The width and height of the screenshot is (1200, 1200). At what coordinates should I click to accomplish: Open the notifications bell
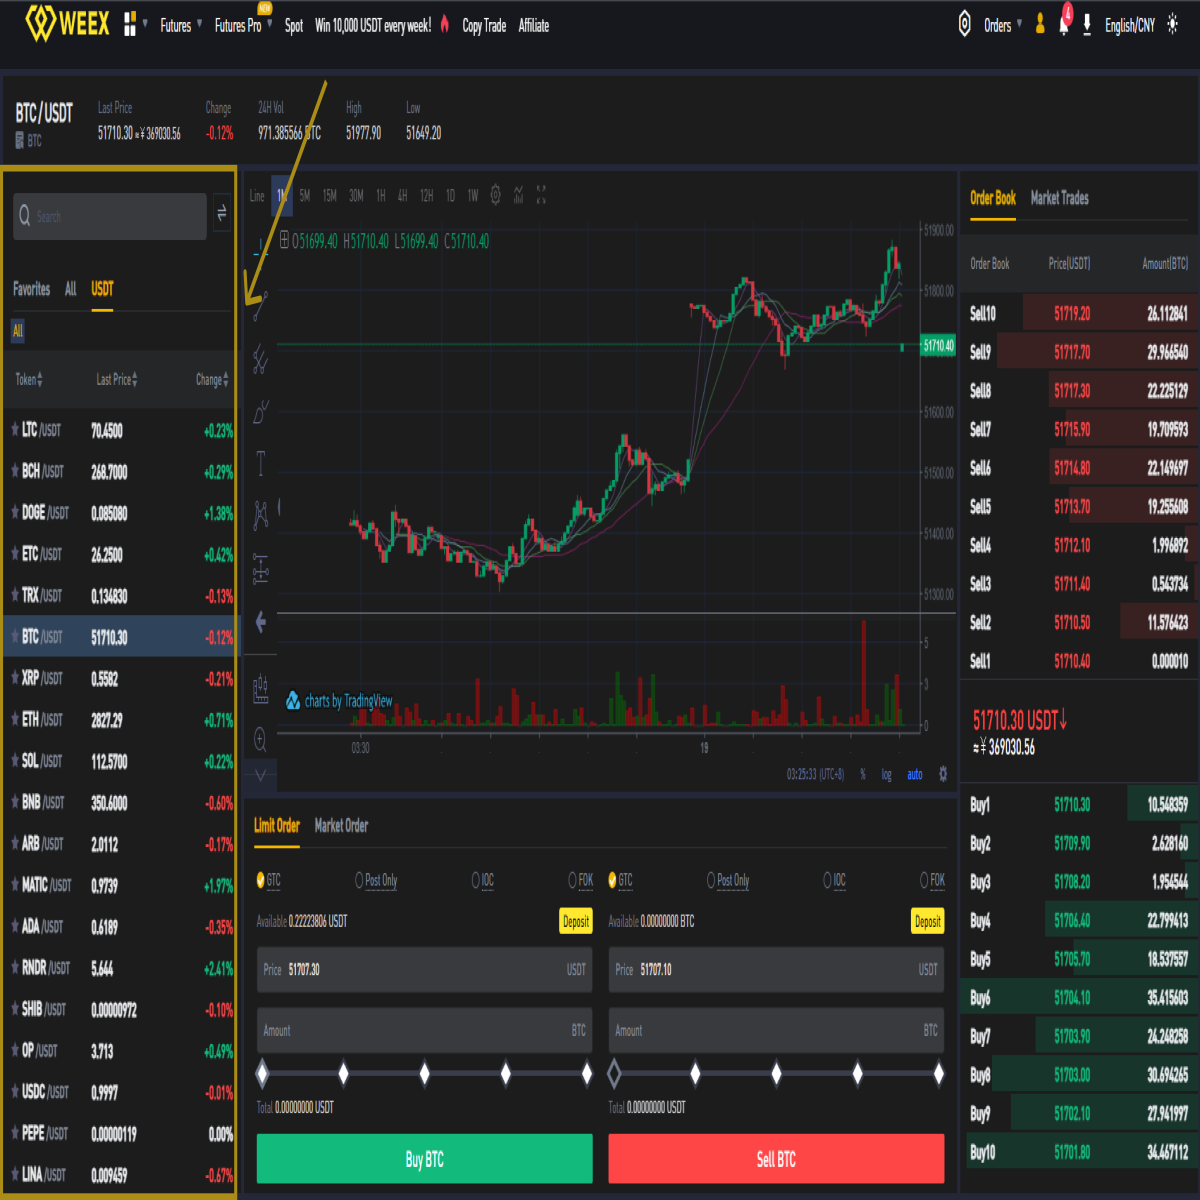point(1064,25)
